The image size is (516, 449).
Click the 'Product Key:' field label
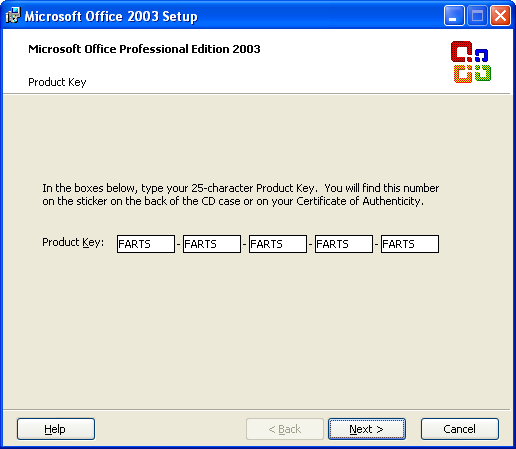click(x=73, y=242)
